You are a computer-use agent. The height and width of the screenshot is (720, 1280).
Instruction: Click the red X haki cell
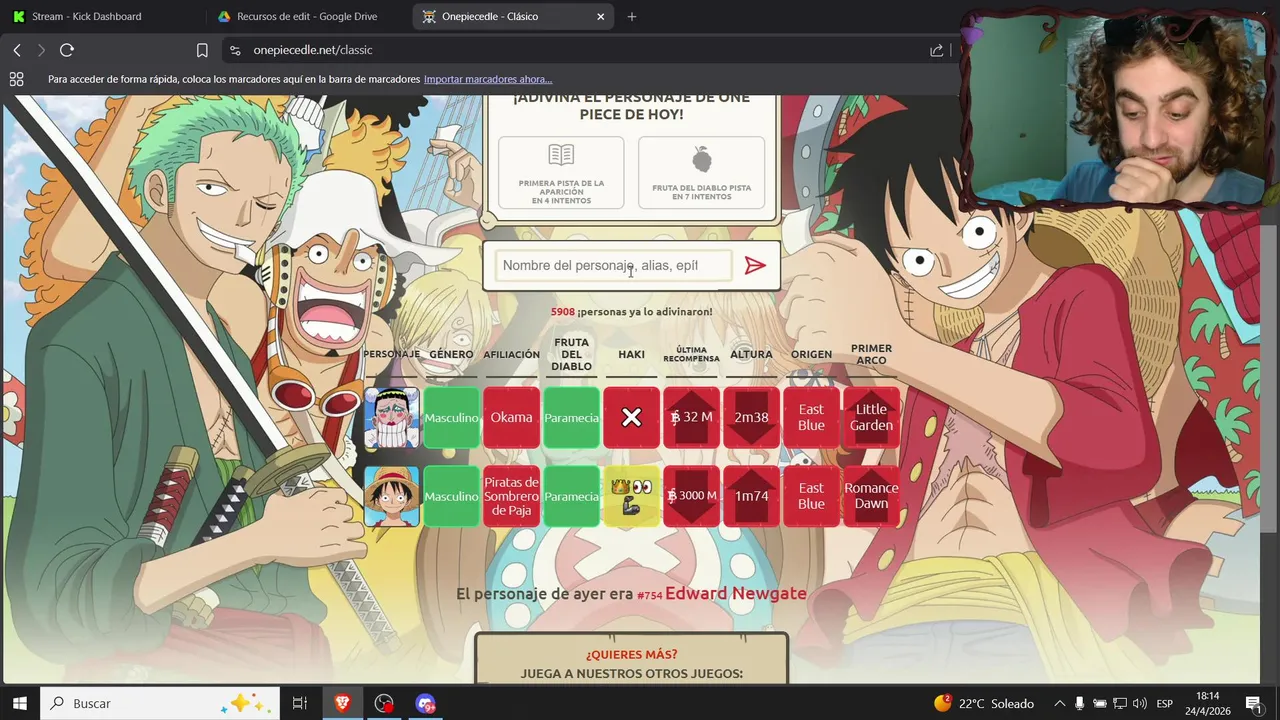pyautogui.click(x=631, y=417)
